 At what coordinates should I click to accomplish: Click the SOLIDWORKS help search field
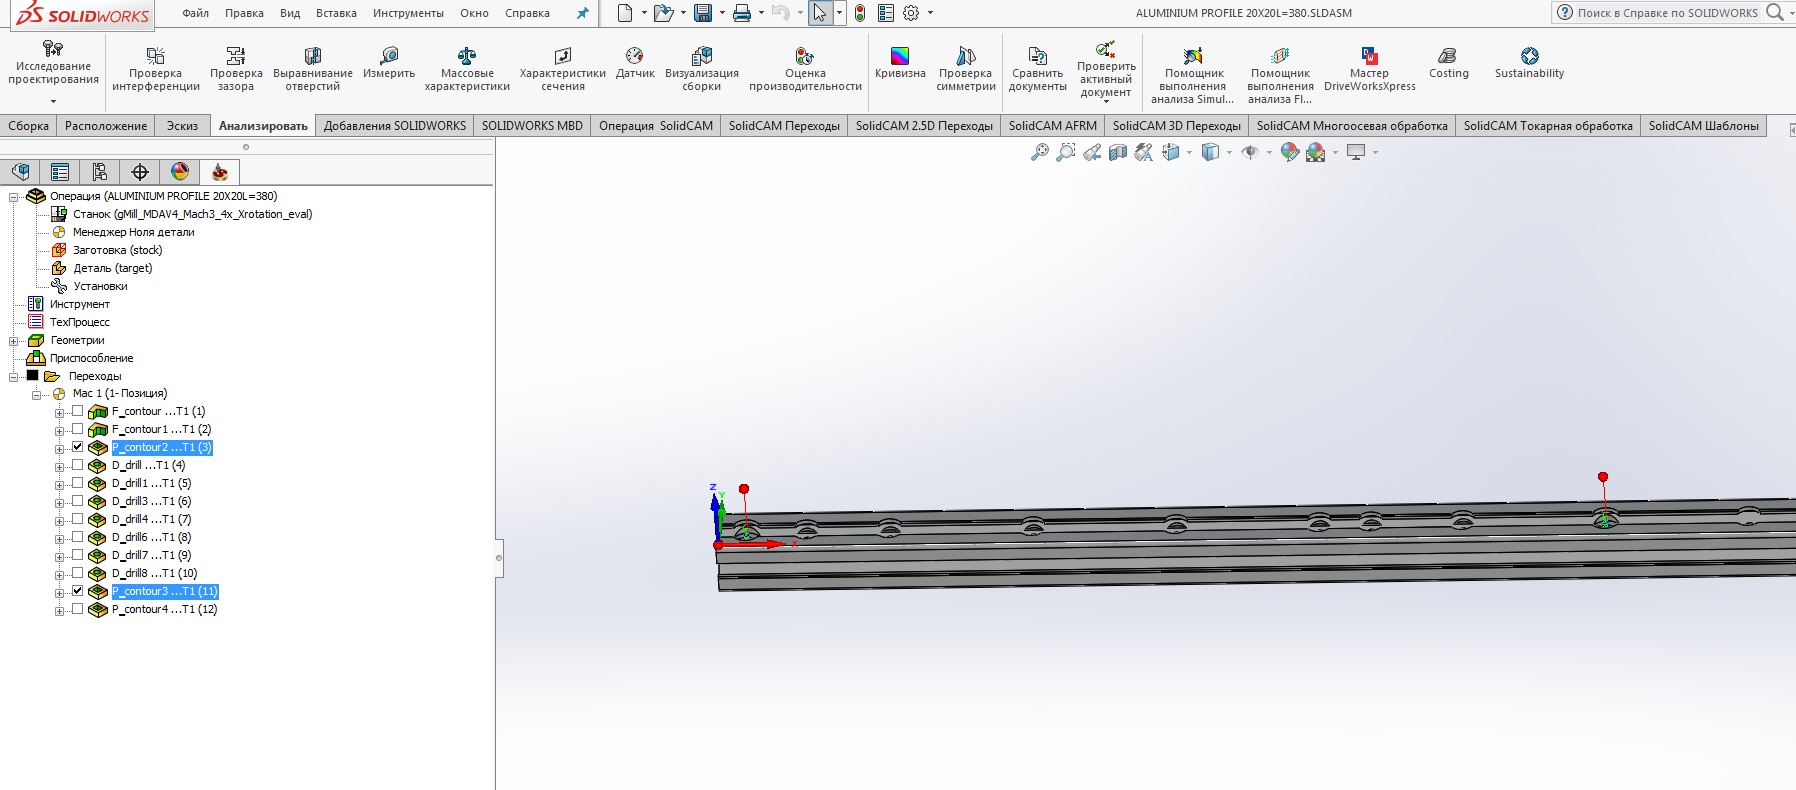(x=1667, y=13)
